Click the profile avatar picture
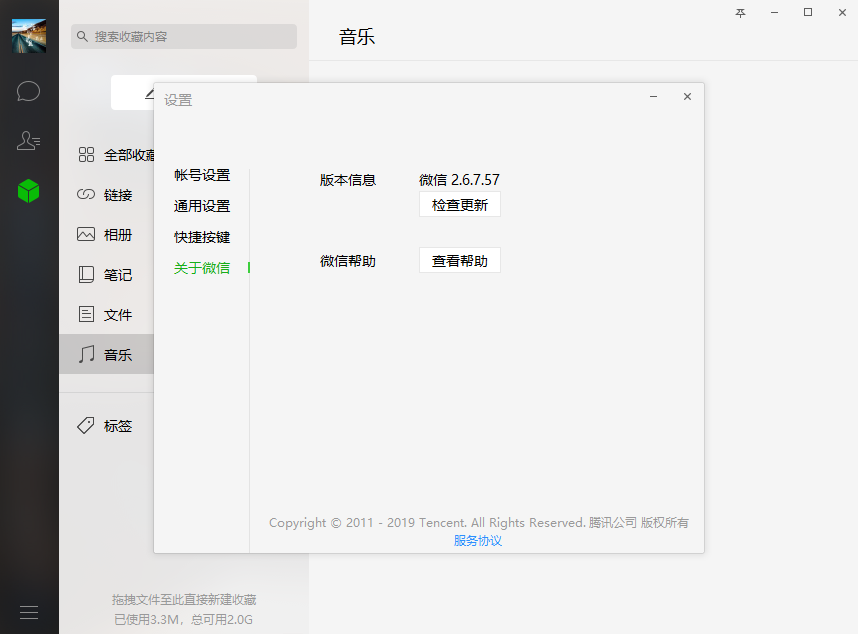858x634 pixels. (x=29, y=36)
